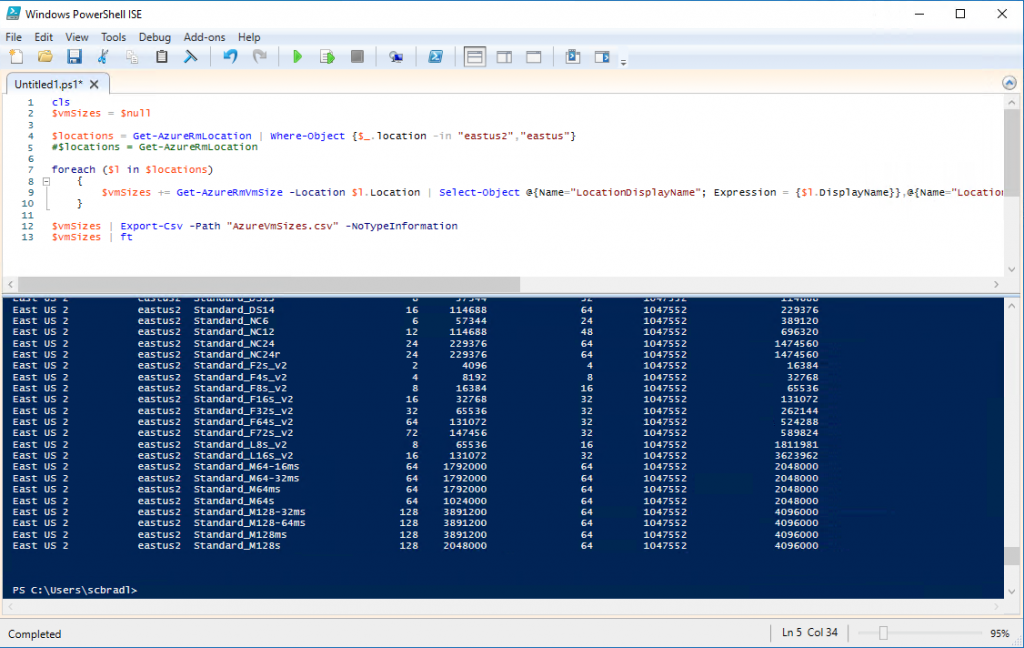The image size is (1024, 648).
Task: Collapse the script pane using the chevron
Action: point(1010,84)
